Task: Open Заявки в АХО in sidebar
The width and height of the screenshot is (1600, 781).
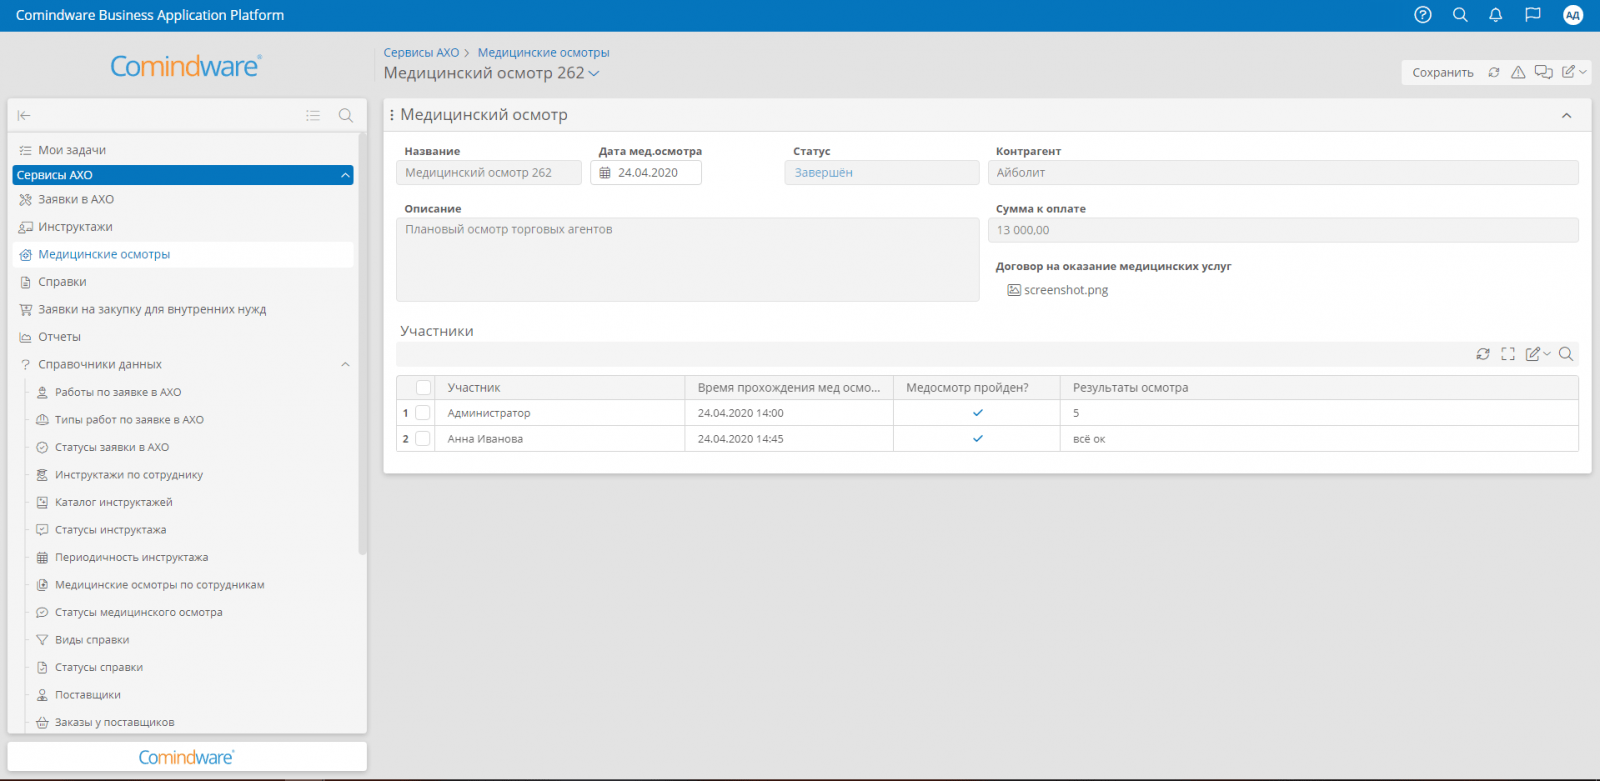Action: click(x=76, y=200)
